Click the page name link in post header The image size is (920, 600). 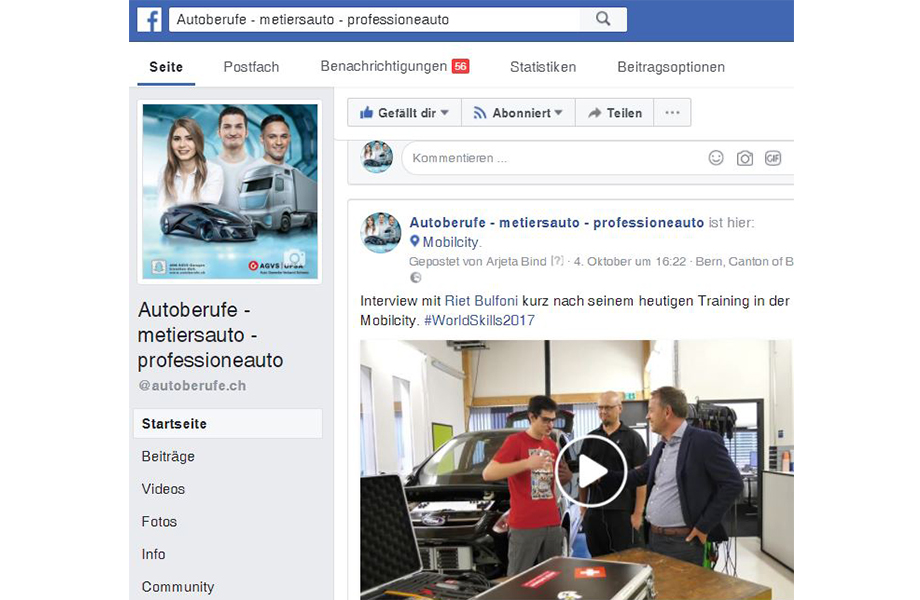click(x=556, y=223)
